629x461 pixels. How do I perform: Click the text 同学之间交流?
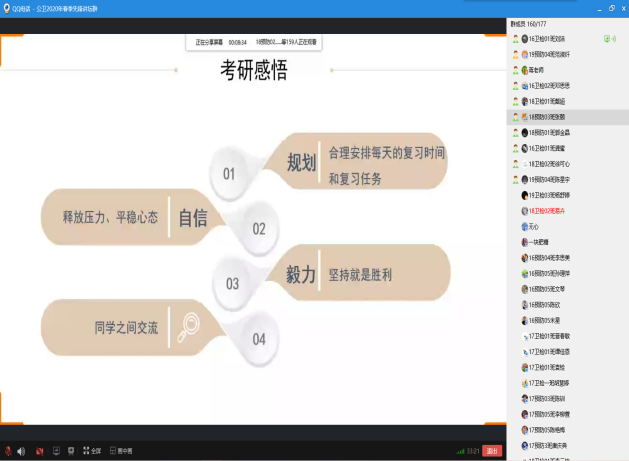click(126, 328)
